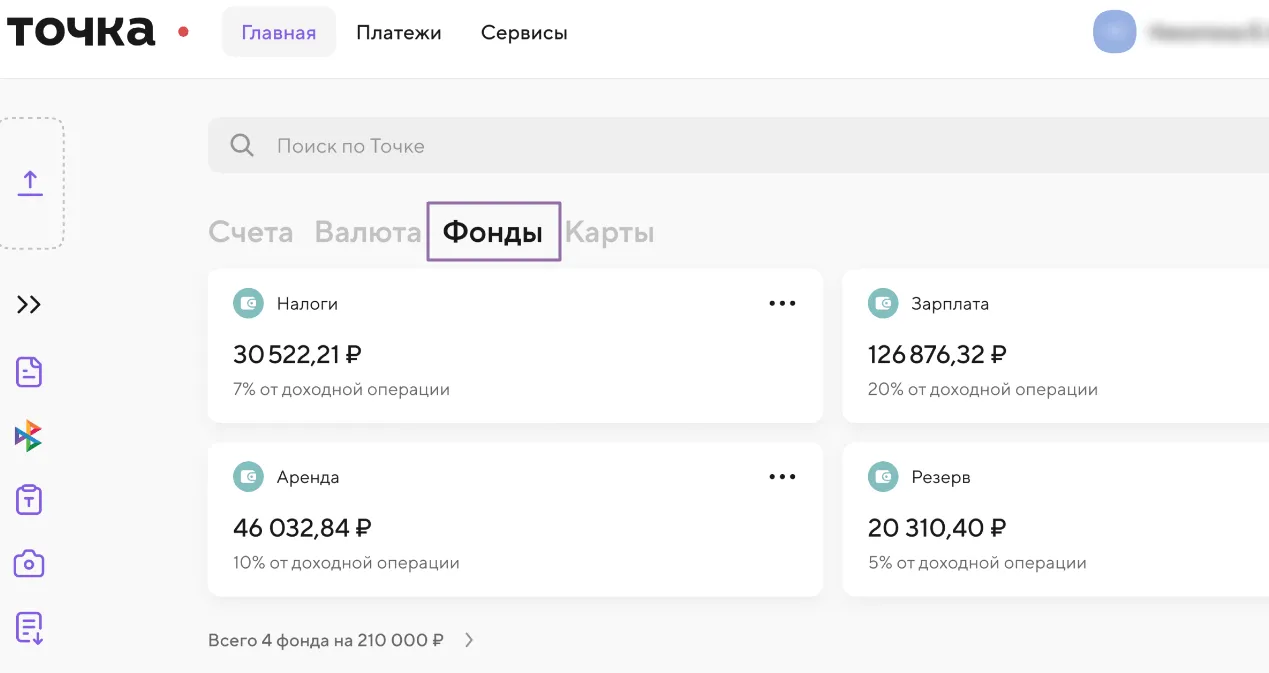Click the search magnifier in the search bar
This screenshot has width=1269, height=673.
(241, 145)
